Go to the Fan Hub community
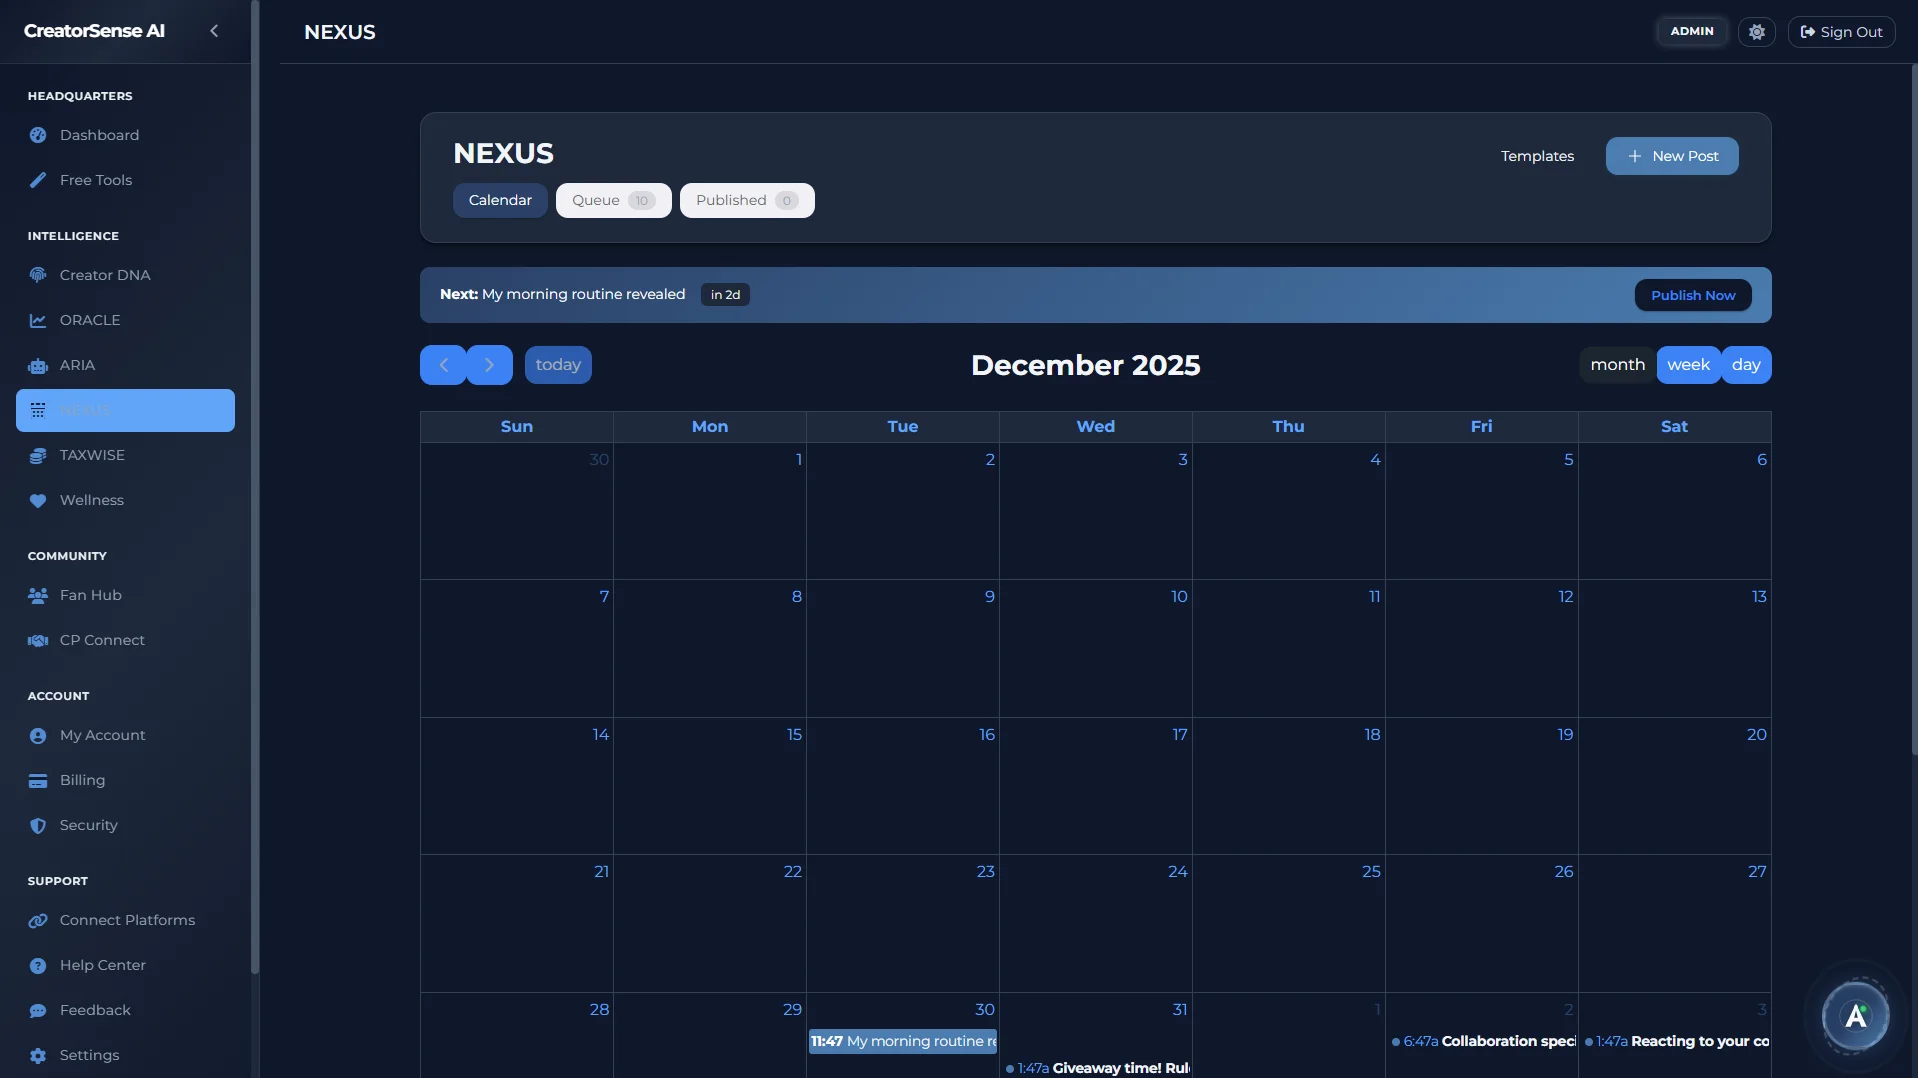The width and height of the screenshot is (1918, 1078). (x=89, y=594)
